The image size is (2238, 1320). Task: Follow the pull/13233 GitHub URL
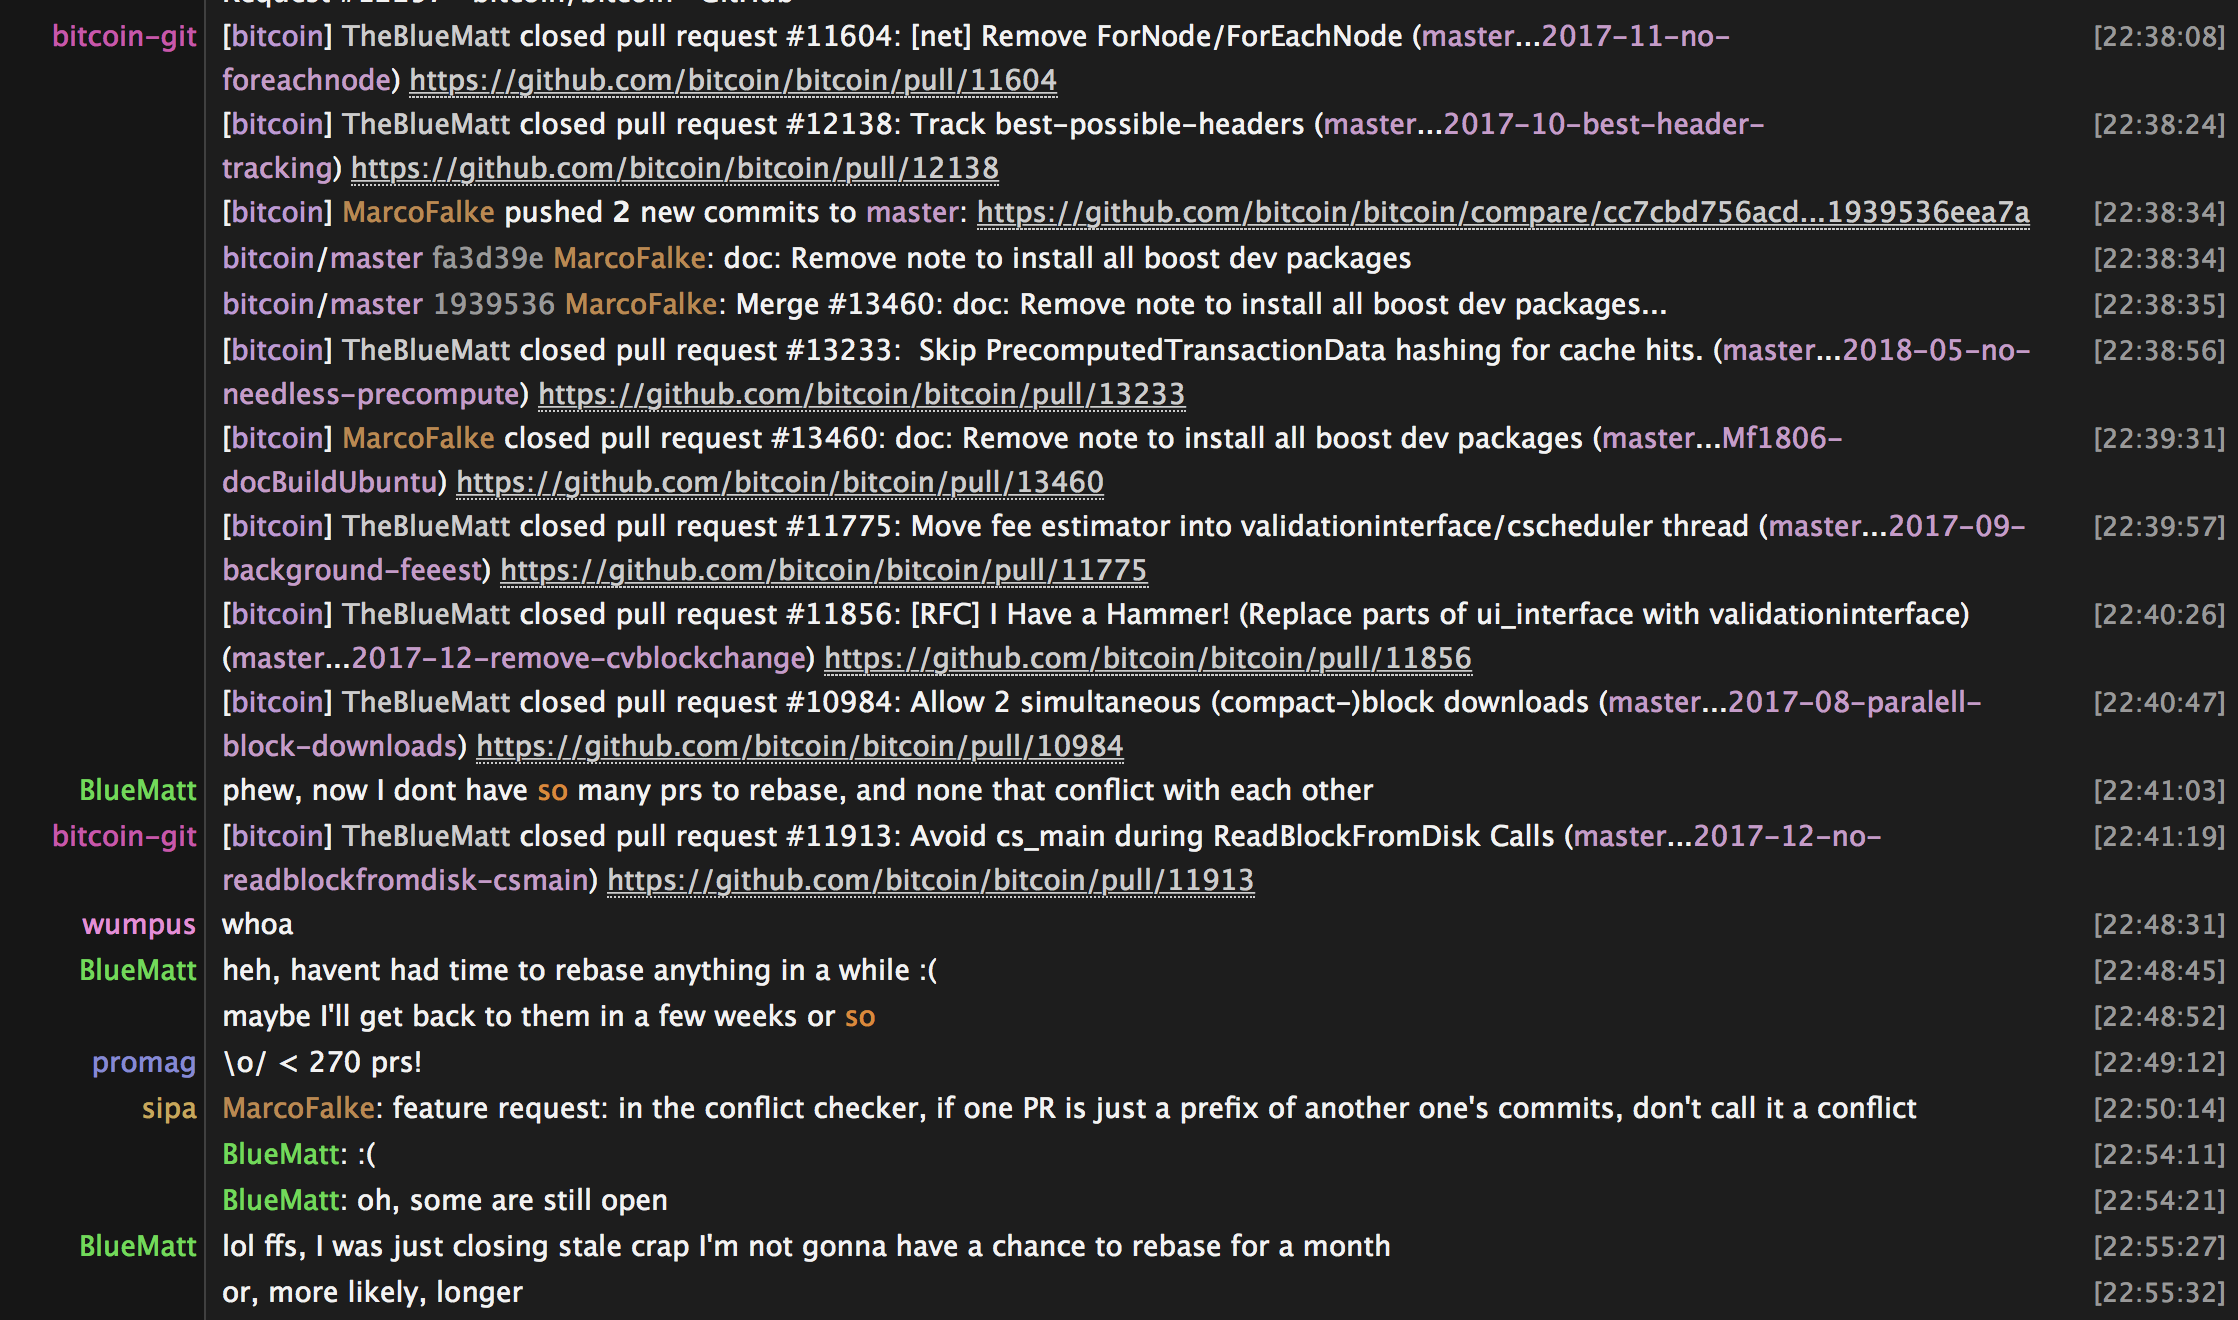point(861,394)
